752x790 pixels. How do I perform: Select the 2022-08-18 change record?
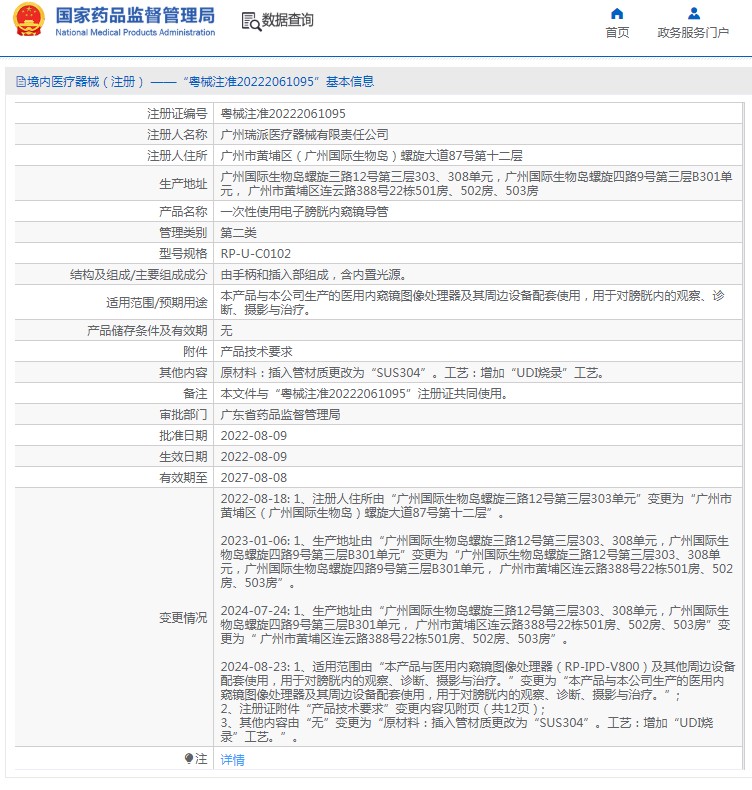pyautogui.click(x=476, y=506)
